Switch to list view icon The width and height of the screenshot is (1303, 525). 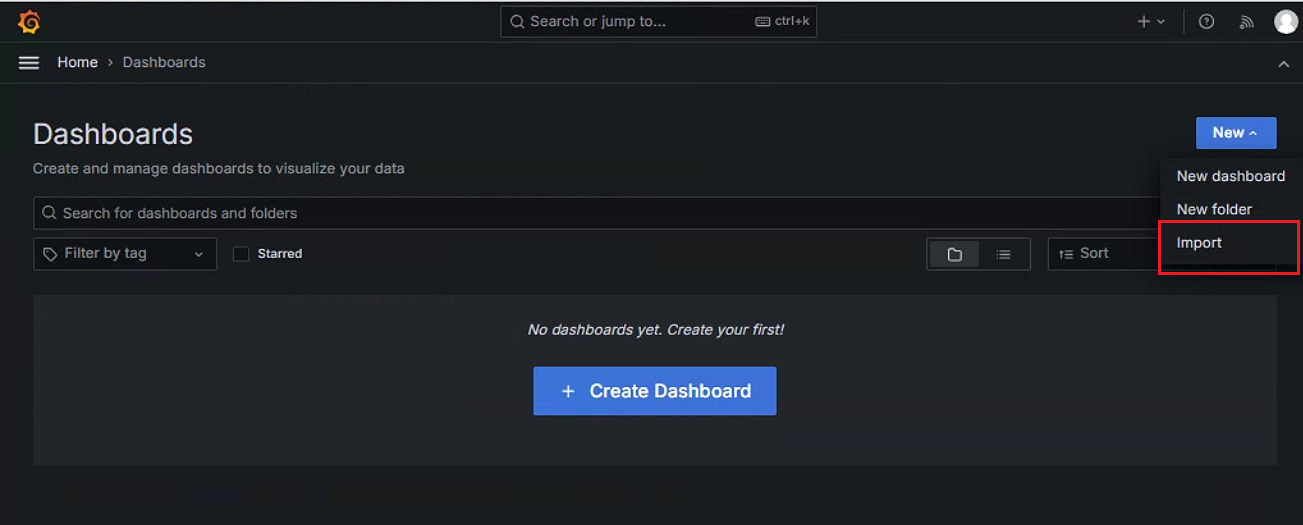[x=1003, y=254]
